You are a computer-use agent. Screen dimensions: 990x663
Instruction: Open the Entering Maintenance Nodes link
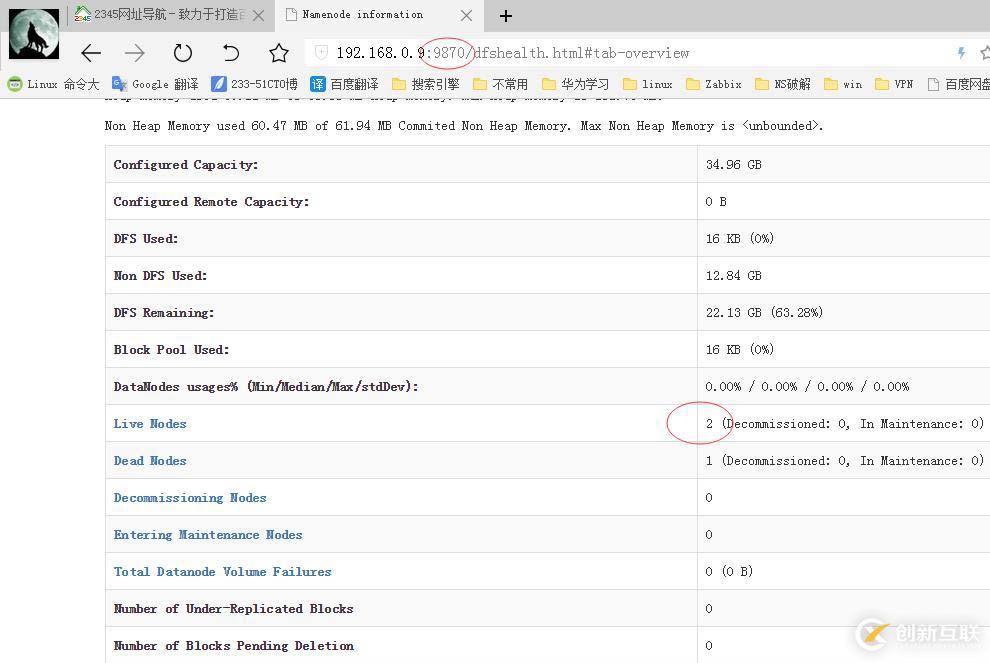tap(208, 535)
